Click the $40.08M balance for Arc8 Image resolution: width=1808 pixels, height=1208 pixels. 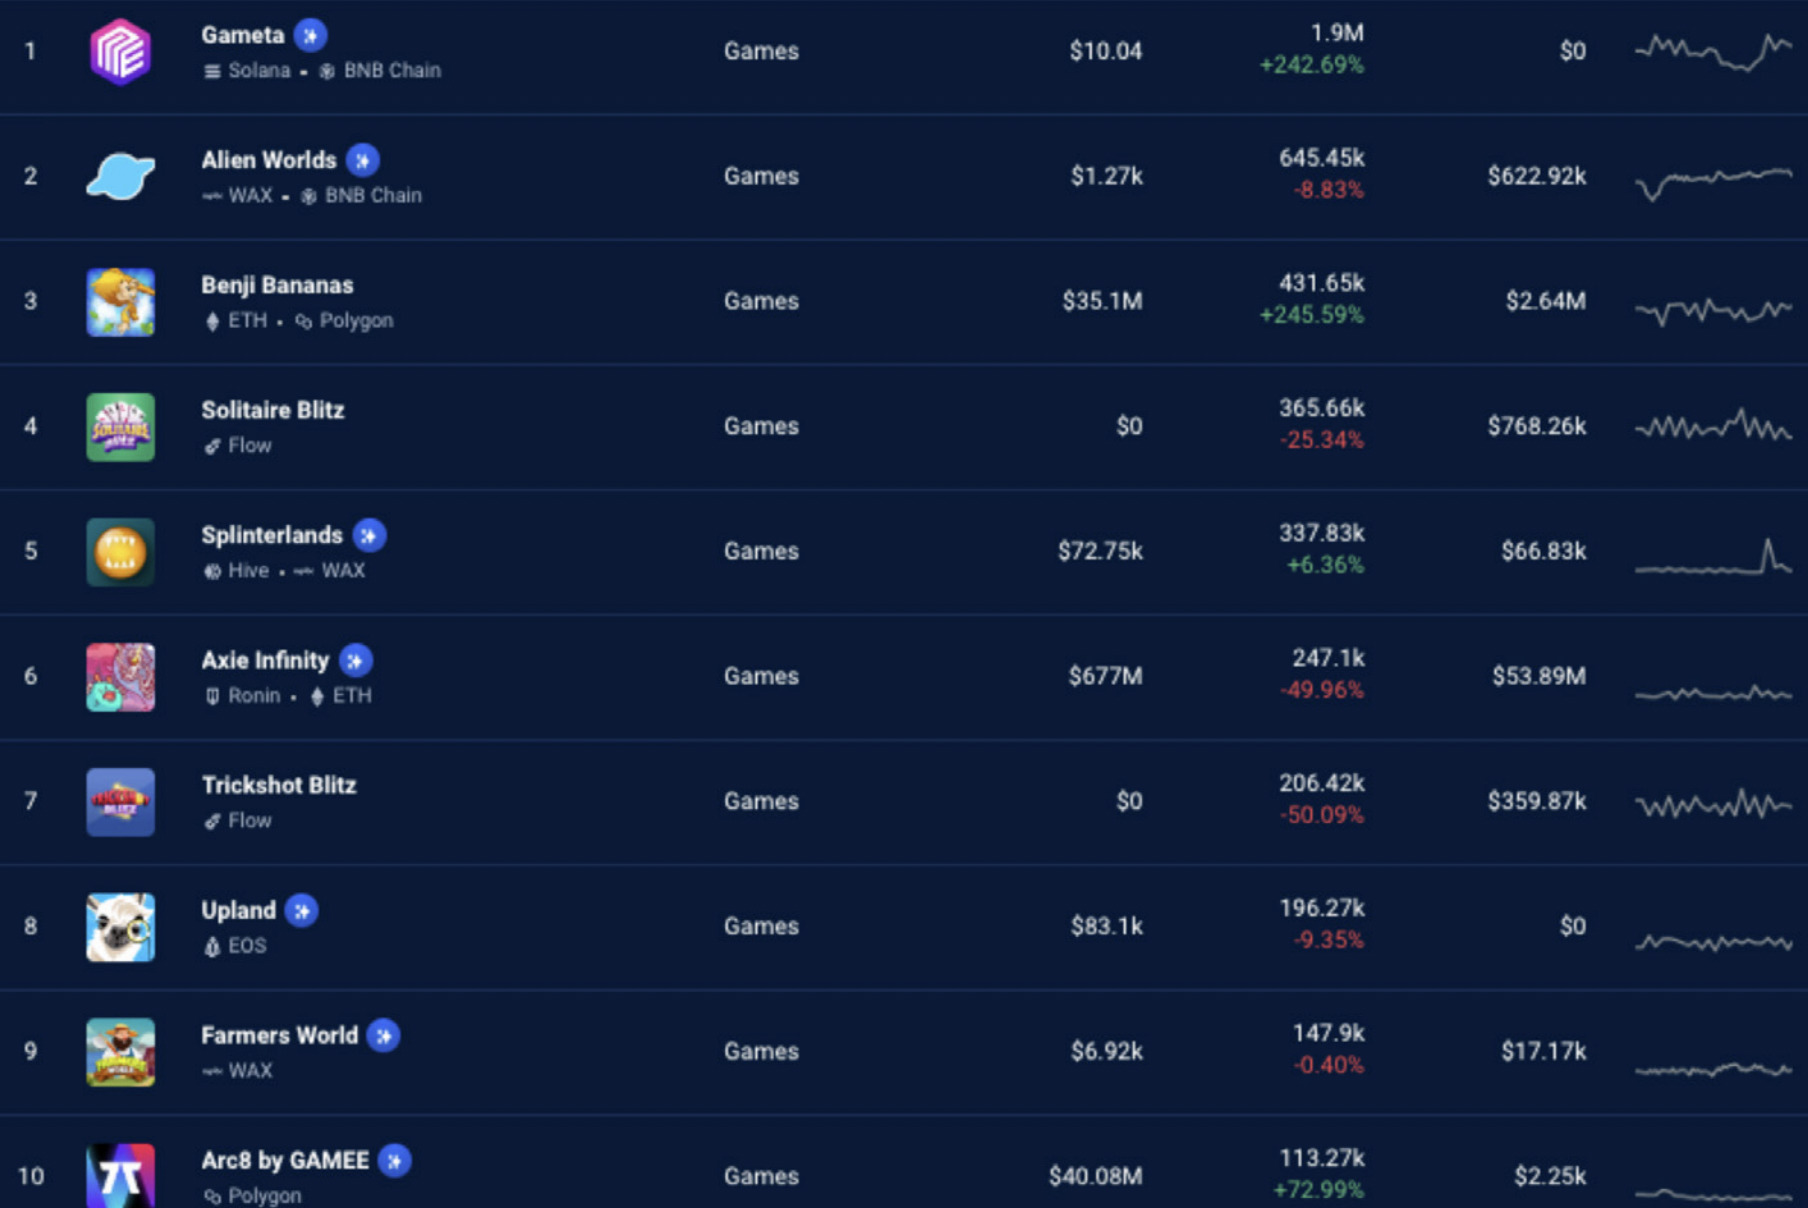[x=1095, y=1176]
